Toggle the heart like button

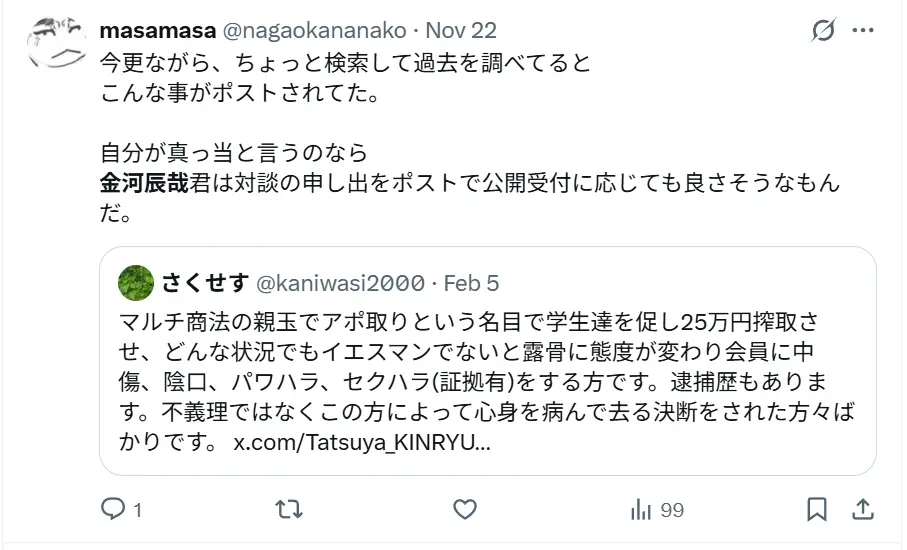(465, 510)
